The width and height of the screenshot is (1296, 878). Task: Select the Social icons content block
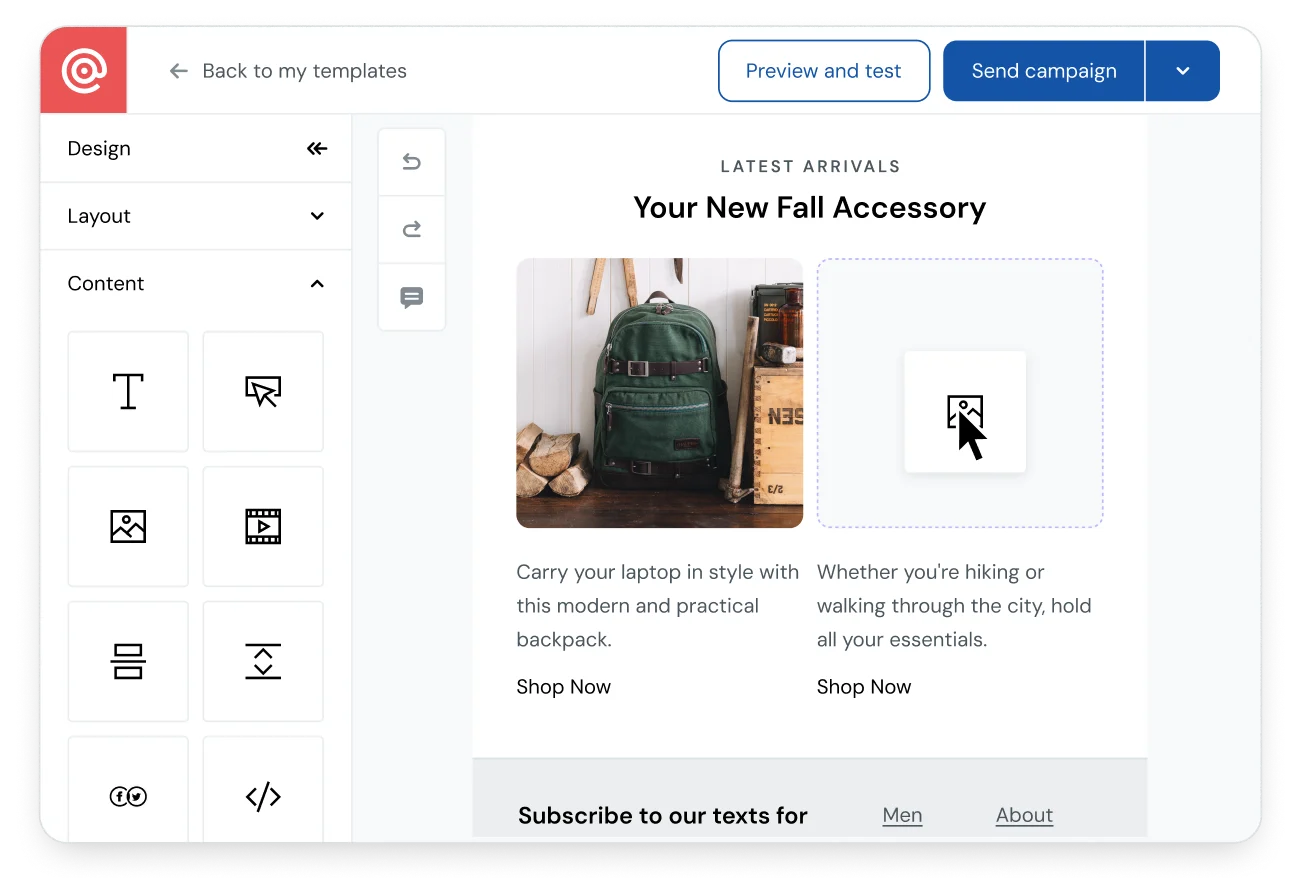point(128,790)
